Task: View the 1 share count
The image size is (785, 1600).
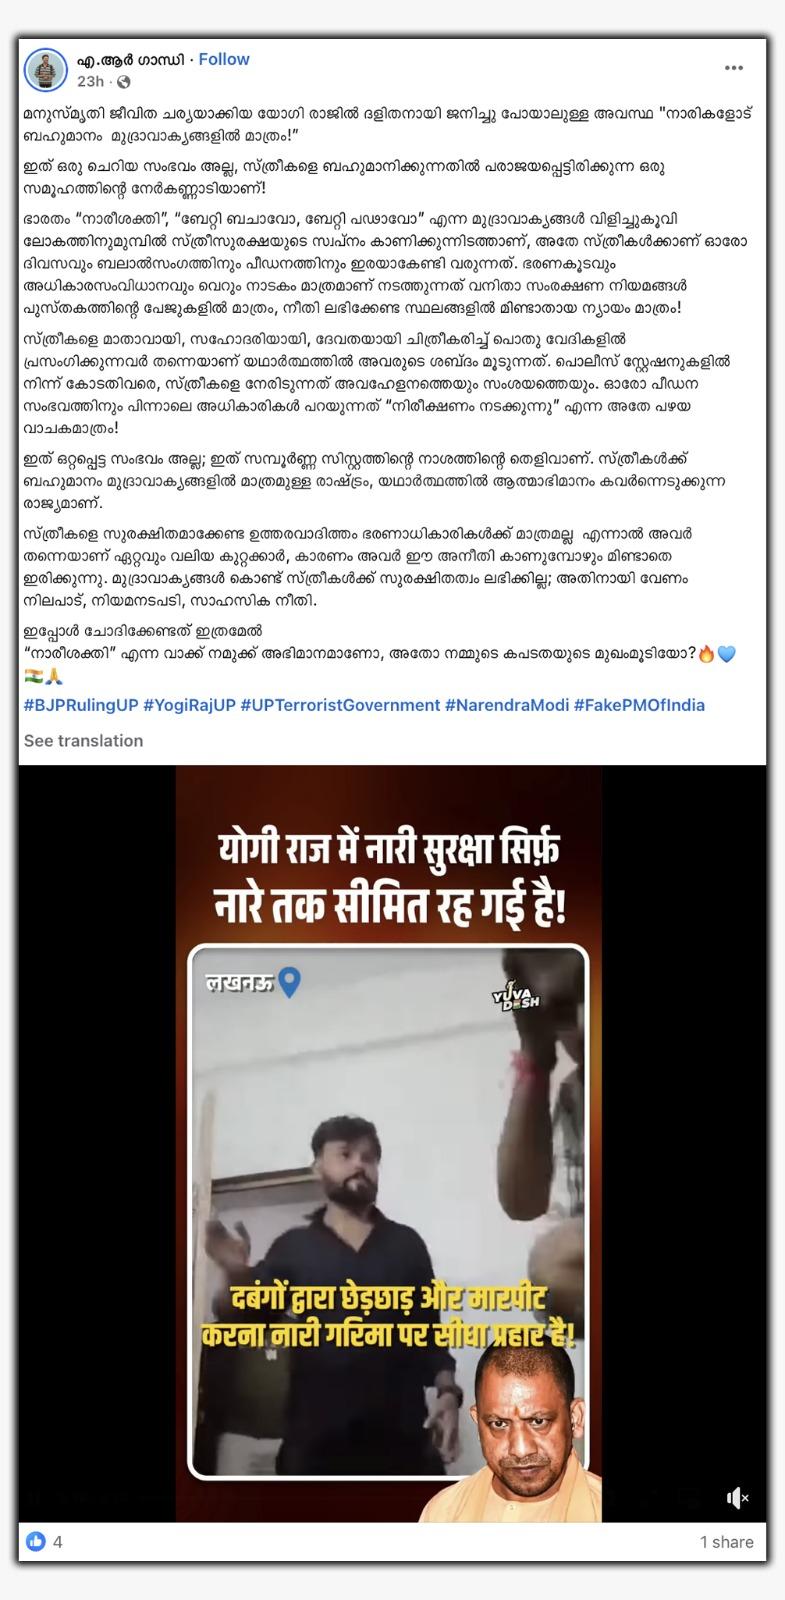Action: point(727,1542)
